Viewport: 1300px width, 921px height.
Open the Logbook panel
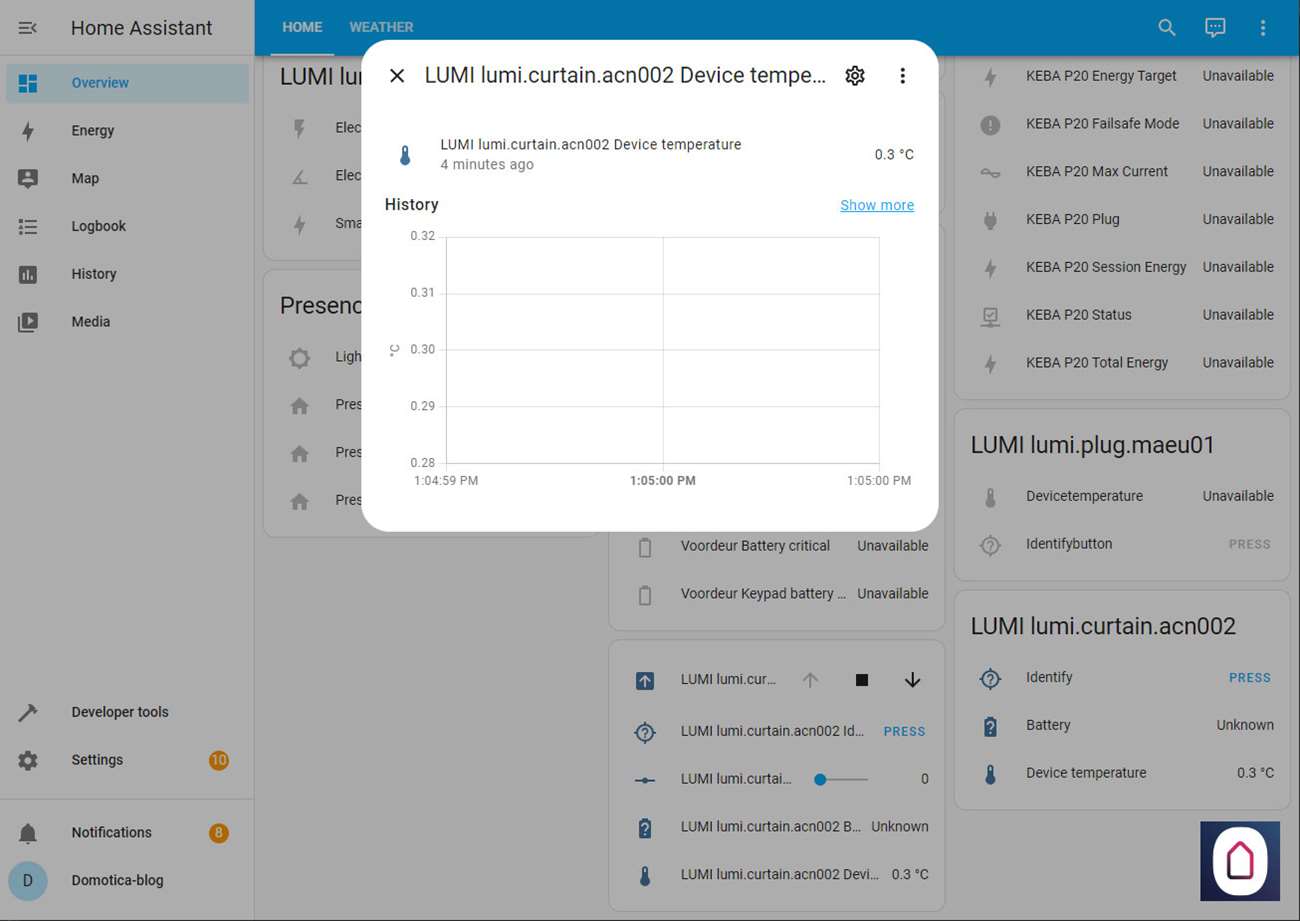(127, 226)
